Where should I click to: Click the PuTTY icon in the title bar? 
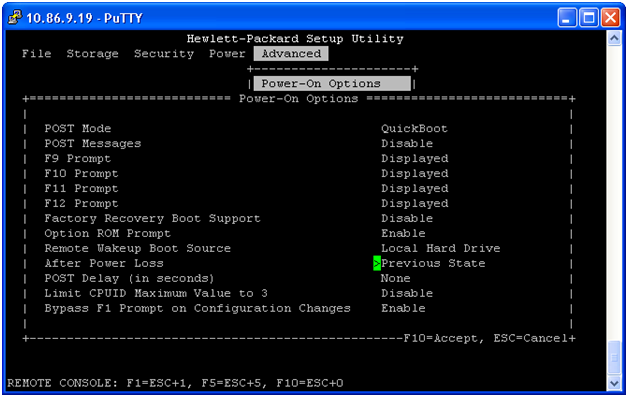point(14,18)
